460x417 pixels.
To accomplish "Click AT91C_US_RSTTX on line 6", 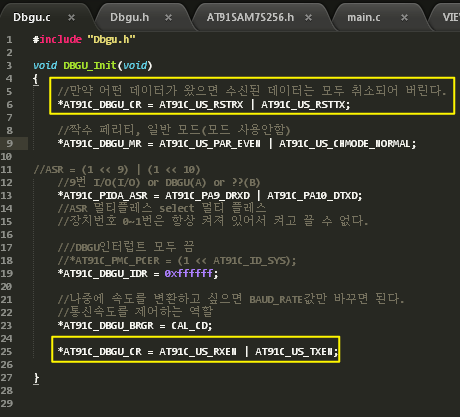I will (304, 105).
